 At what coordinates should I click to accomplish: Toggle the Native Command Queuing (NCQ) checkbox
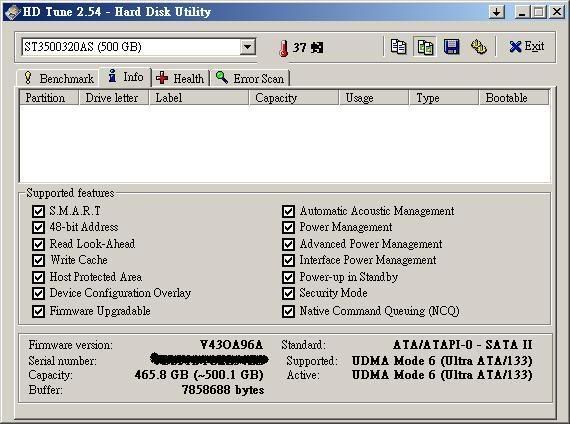coord(288,312)
